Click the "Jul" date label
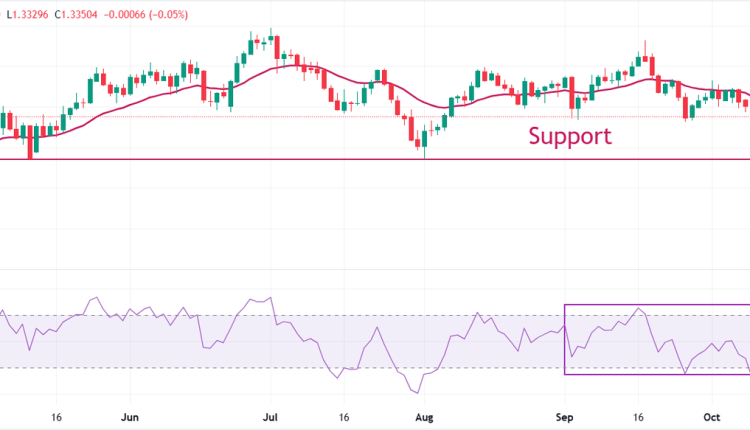The height and width of the screenshot is (430, 750). (271, 415)
